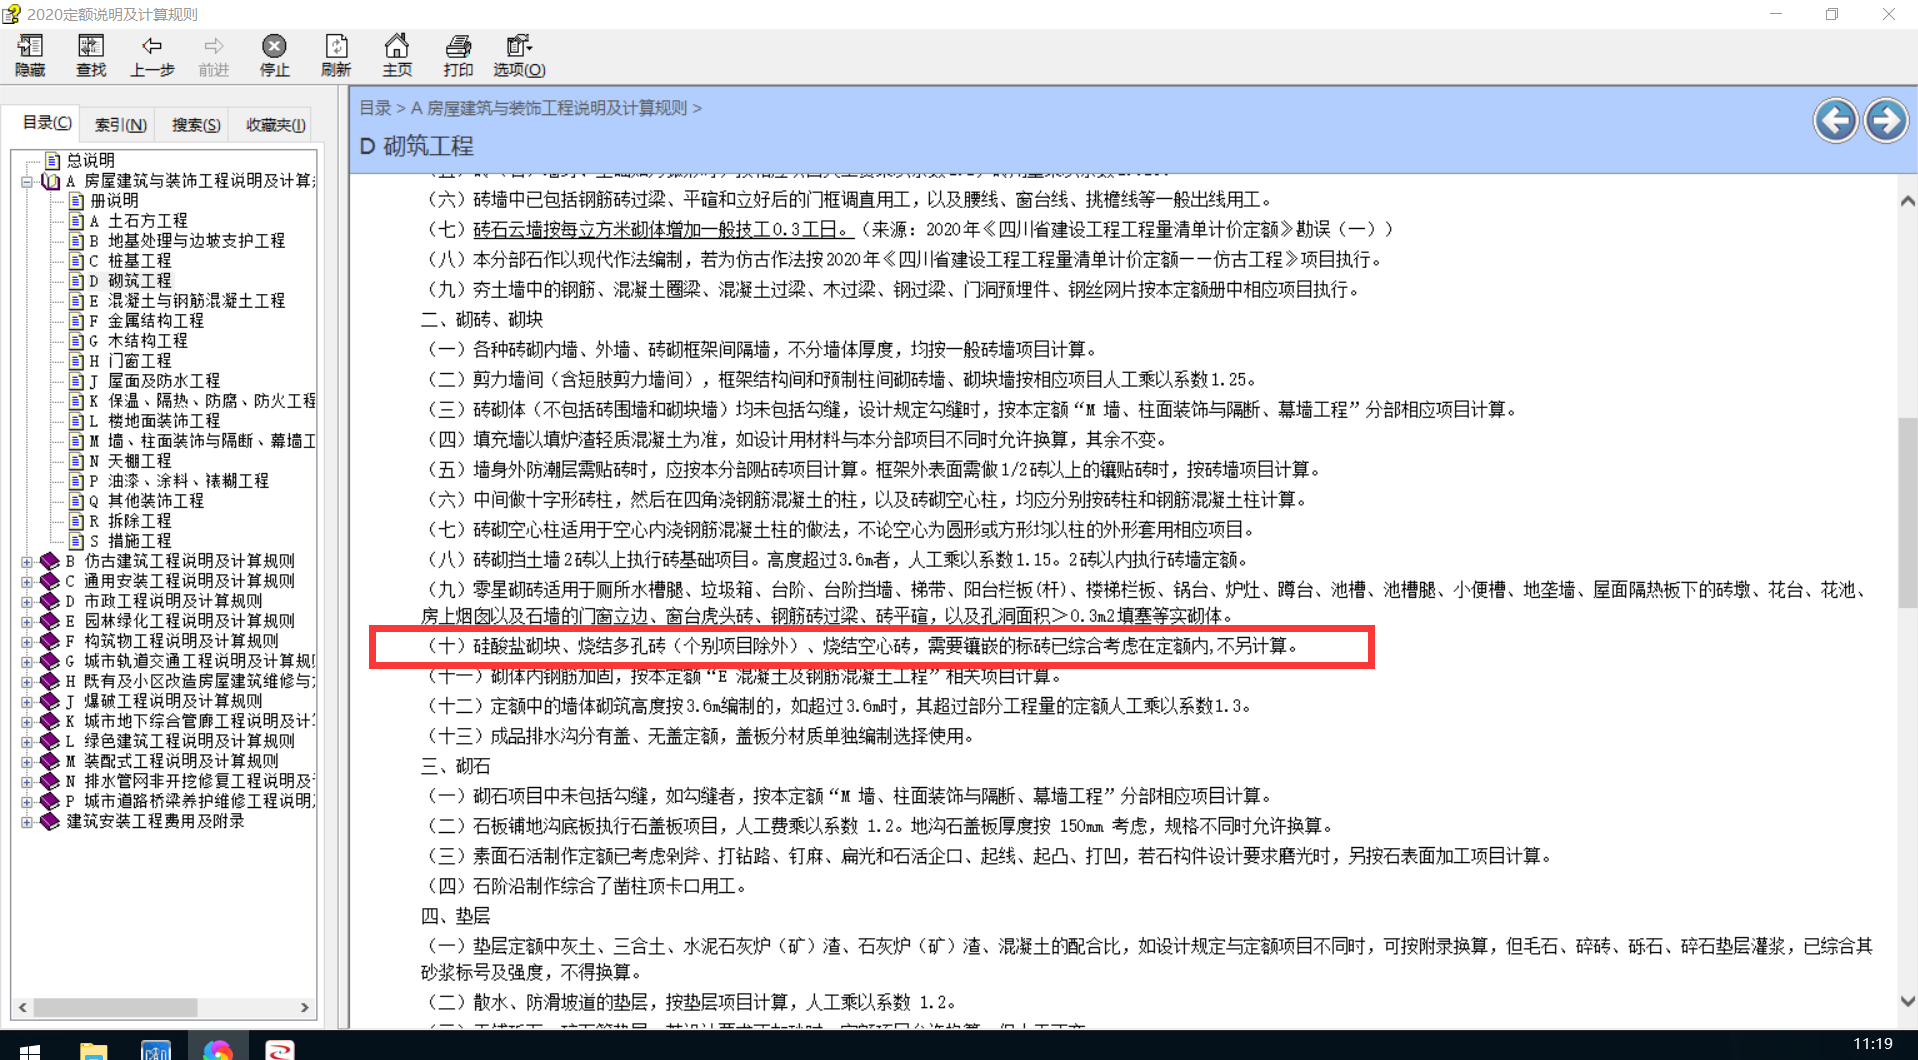Click the content scrollbar down arrow
The height and width of the screenshot is (1060, 1918).
1907,1001
